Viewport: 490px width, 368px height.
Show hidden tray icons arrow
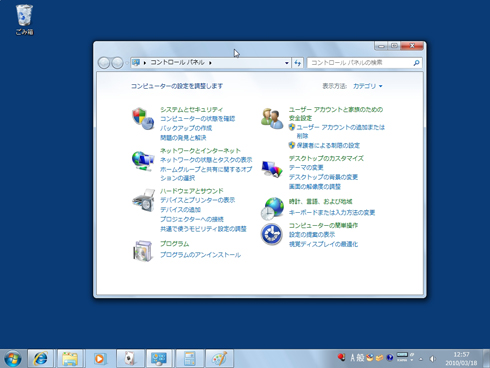pyautogui.click(x=421, y=359)
